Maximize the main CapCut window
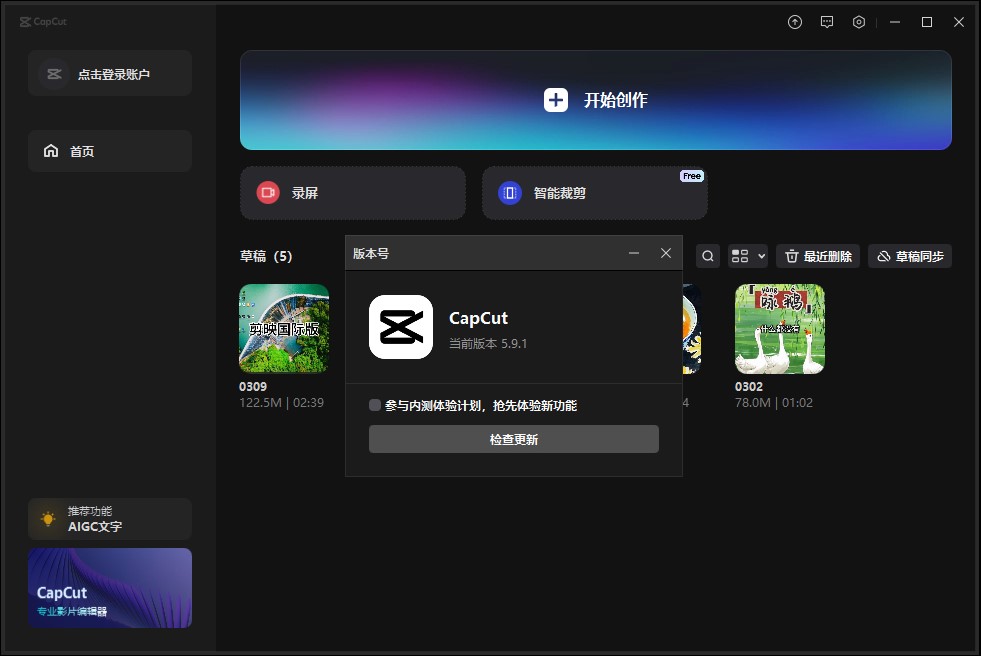 pos(927,22)
